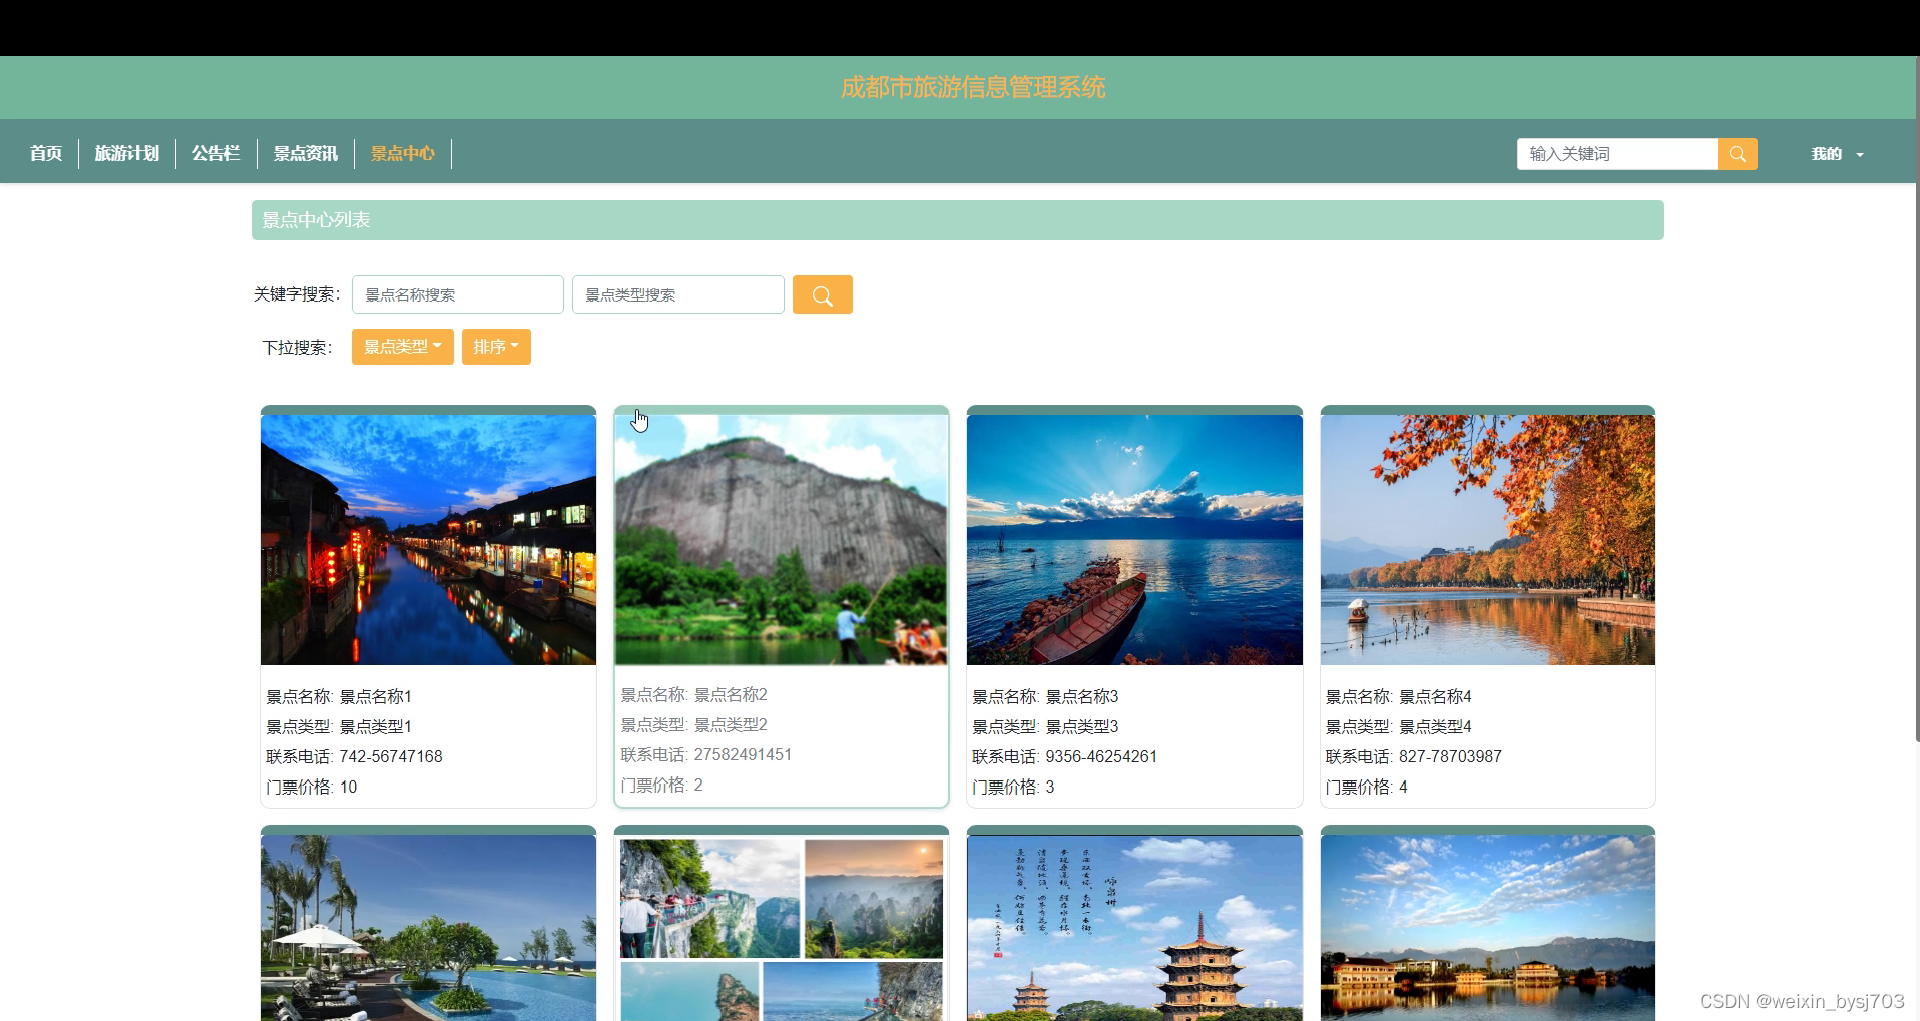This screenshot has width=1920, height=1021.
Task: Open the 排序 sort dropdown
Action: tap(496, 347)
